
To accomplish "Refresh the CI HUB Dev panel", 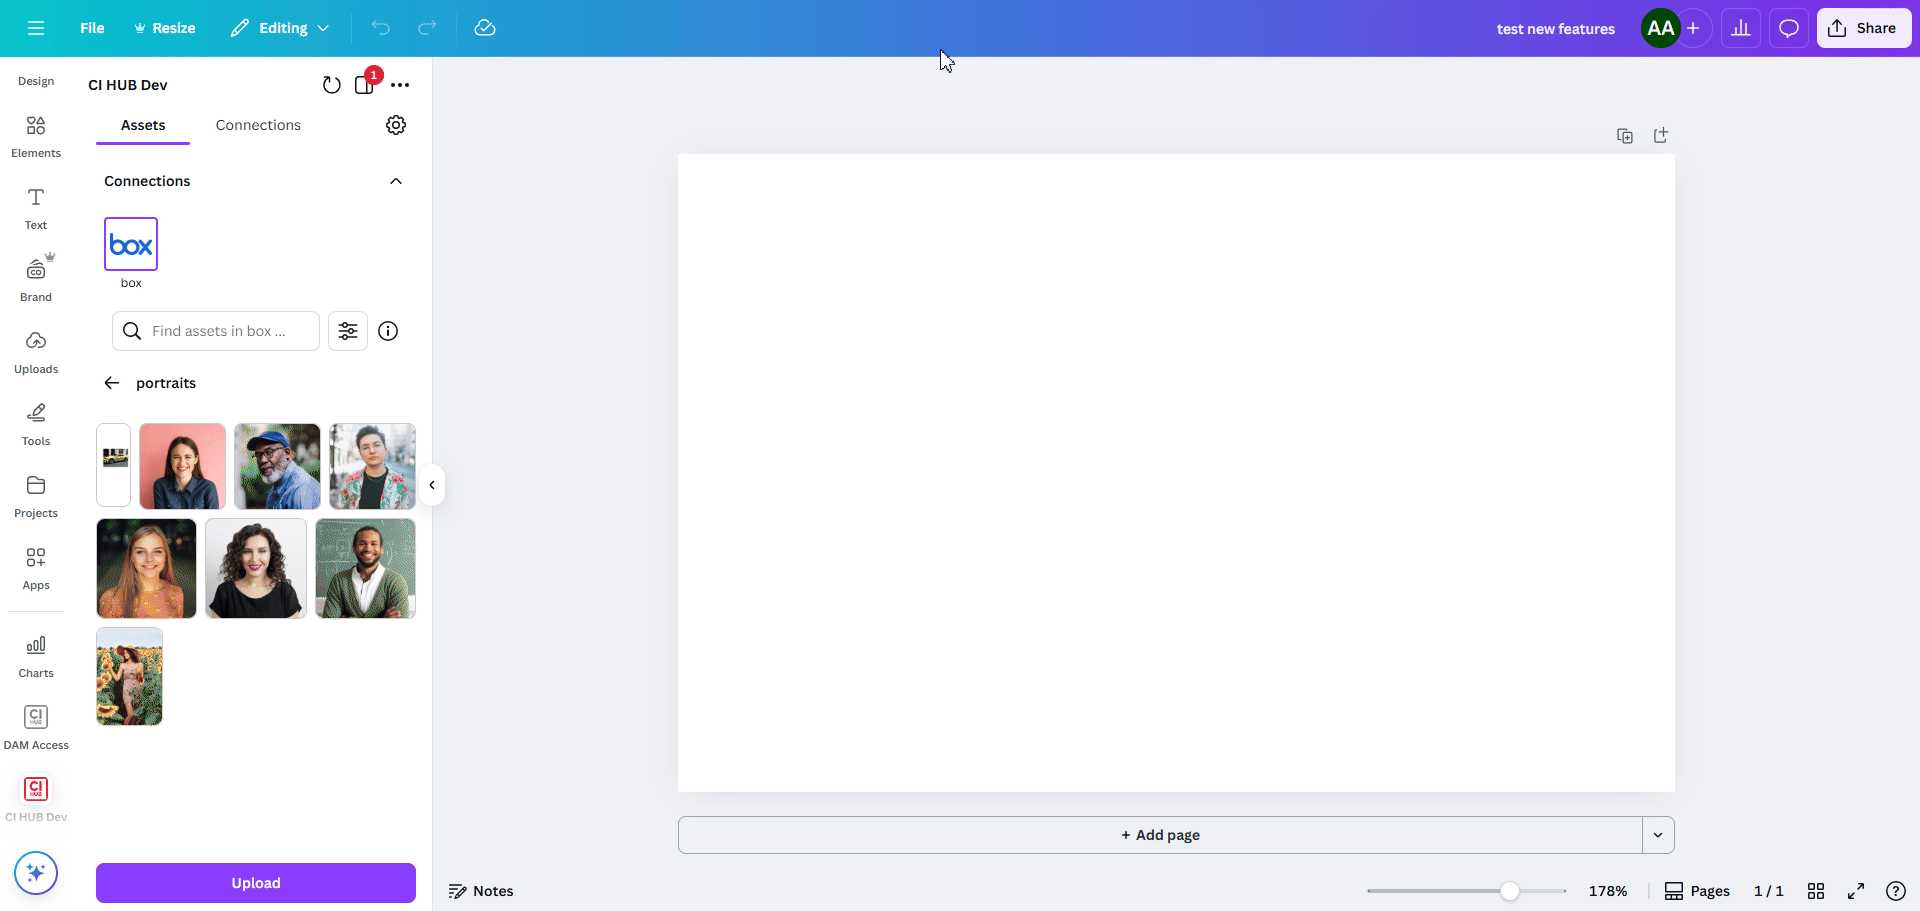I will click(x=331, y=85).
